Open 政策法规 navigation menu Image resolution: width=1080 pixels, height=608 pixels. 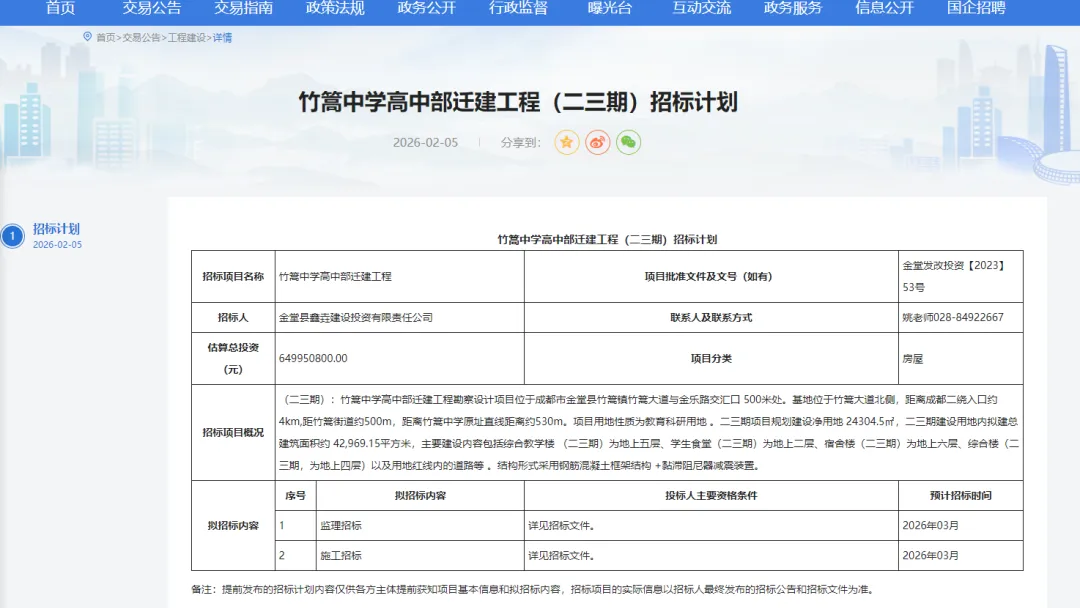(335, 8)
